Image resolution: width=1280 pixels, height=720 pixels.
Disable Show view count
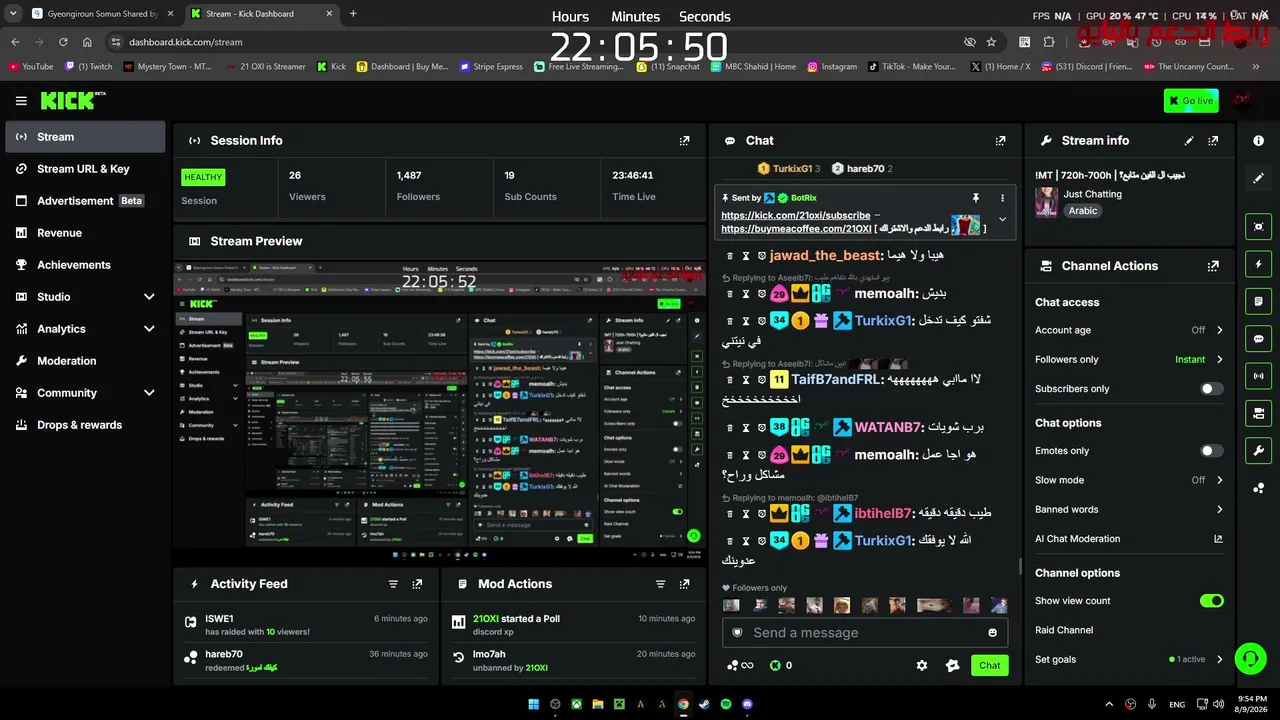click(1211, 601)
